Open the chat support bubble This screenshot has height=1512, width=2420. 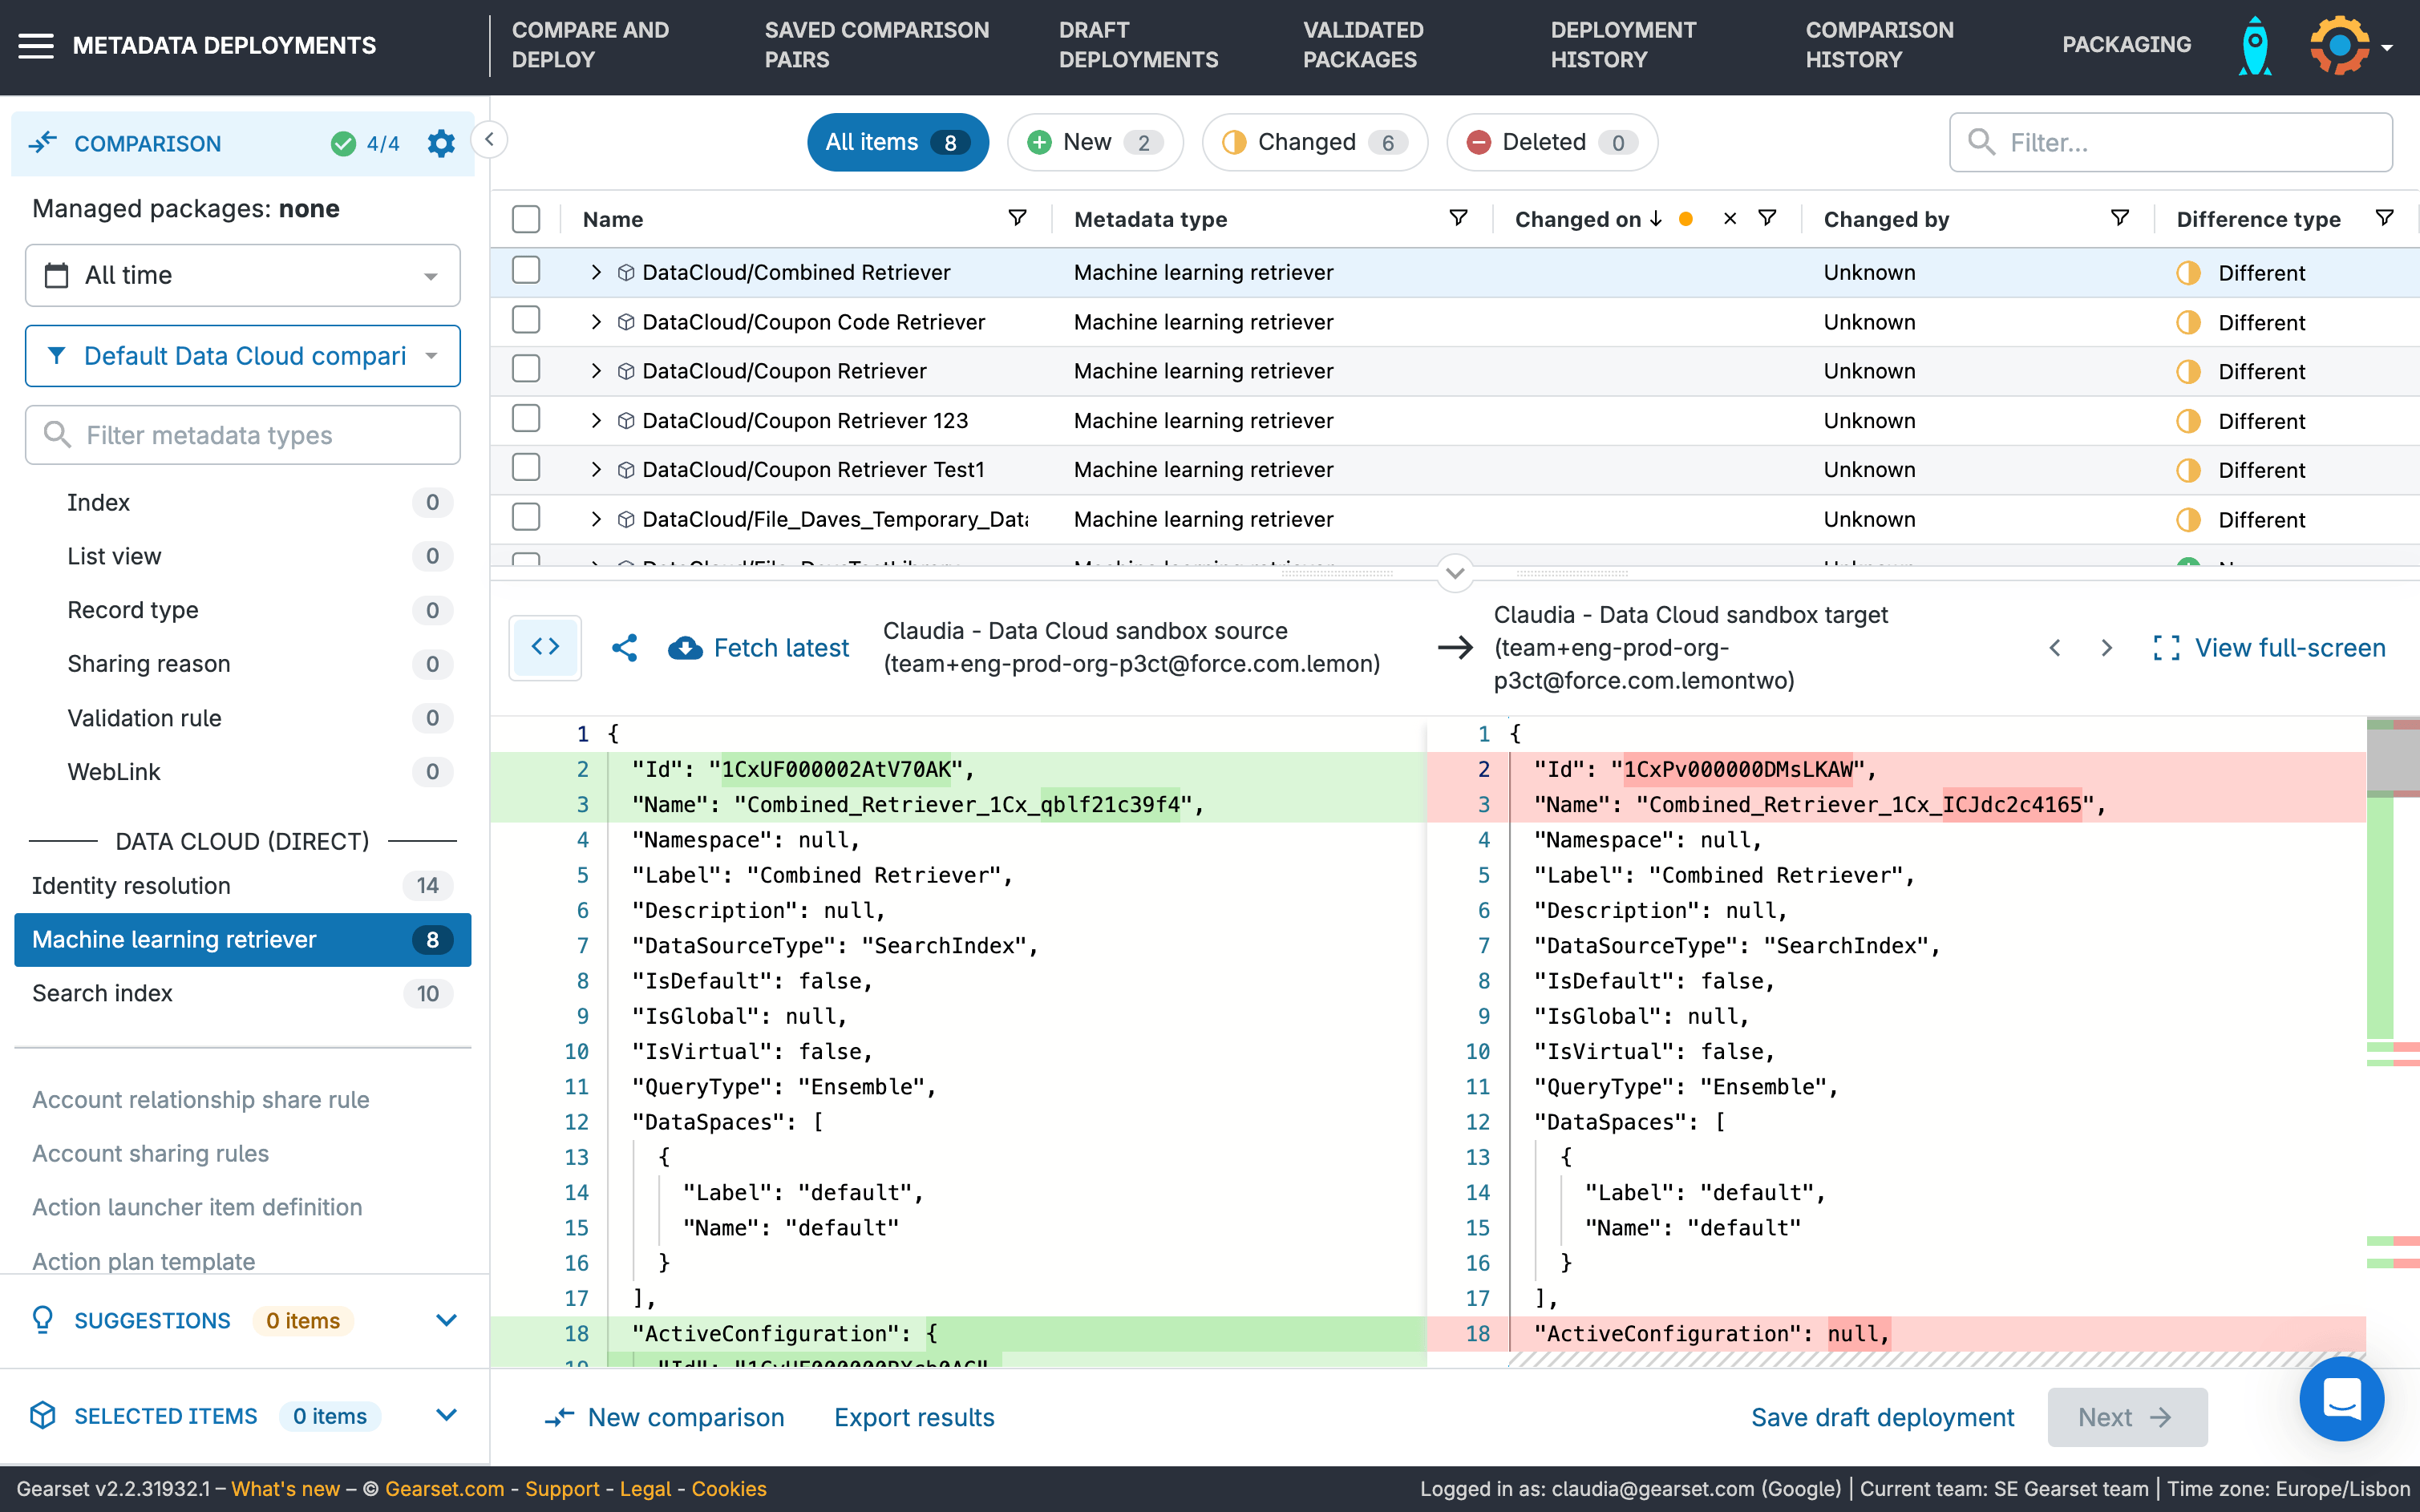click(2341, 1398)
